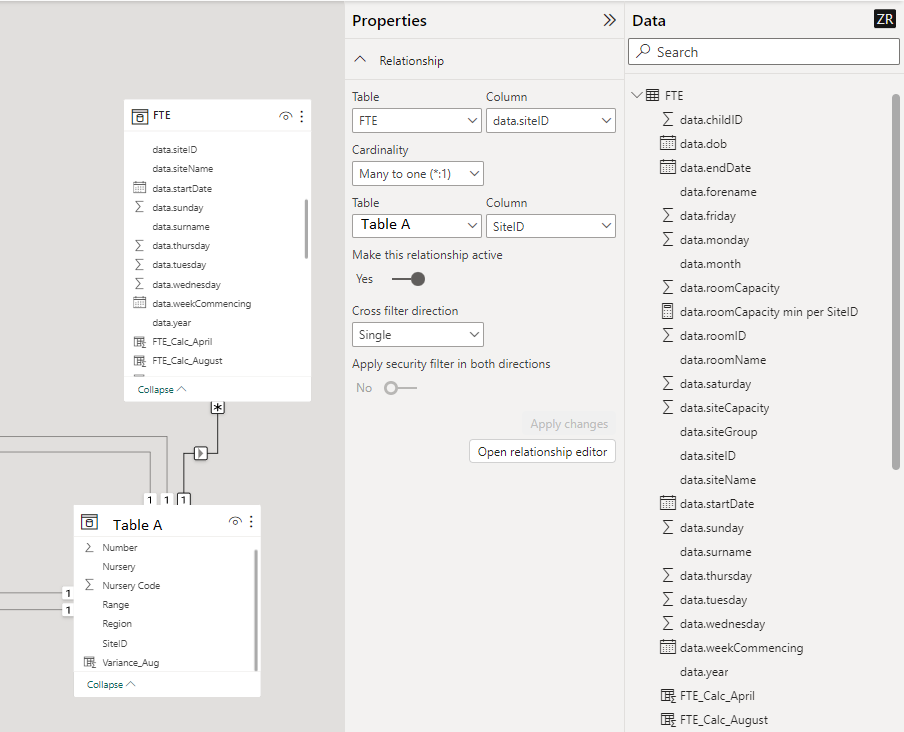Click the Data pane vertical scrollbar
The height and width of the screenshot is (732, 904).
(x=895, y=281)
